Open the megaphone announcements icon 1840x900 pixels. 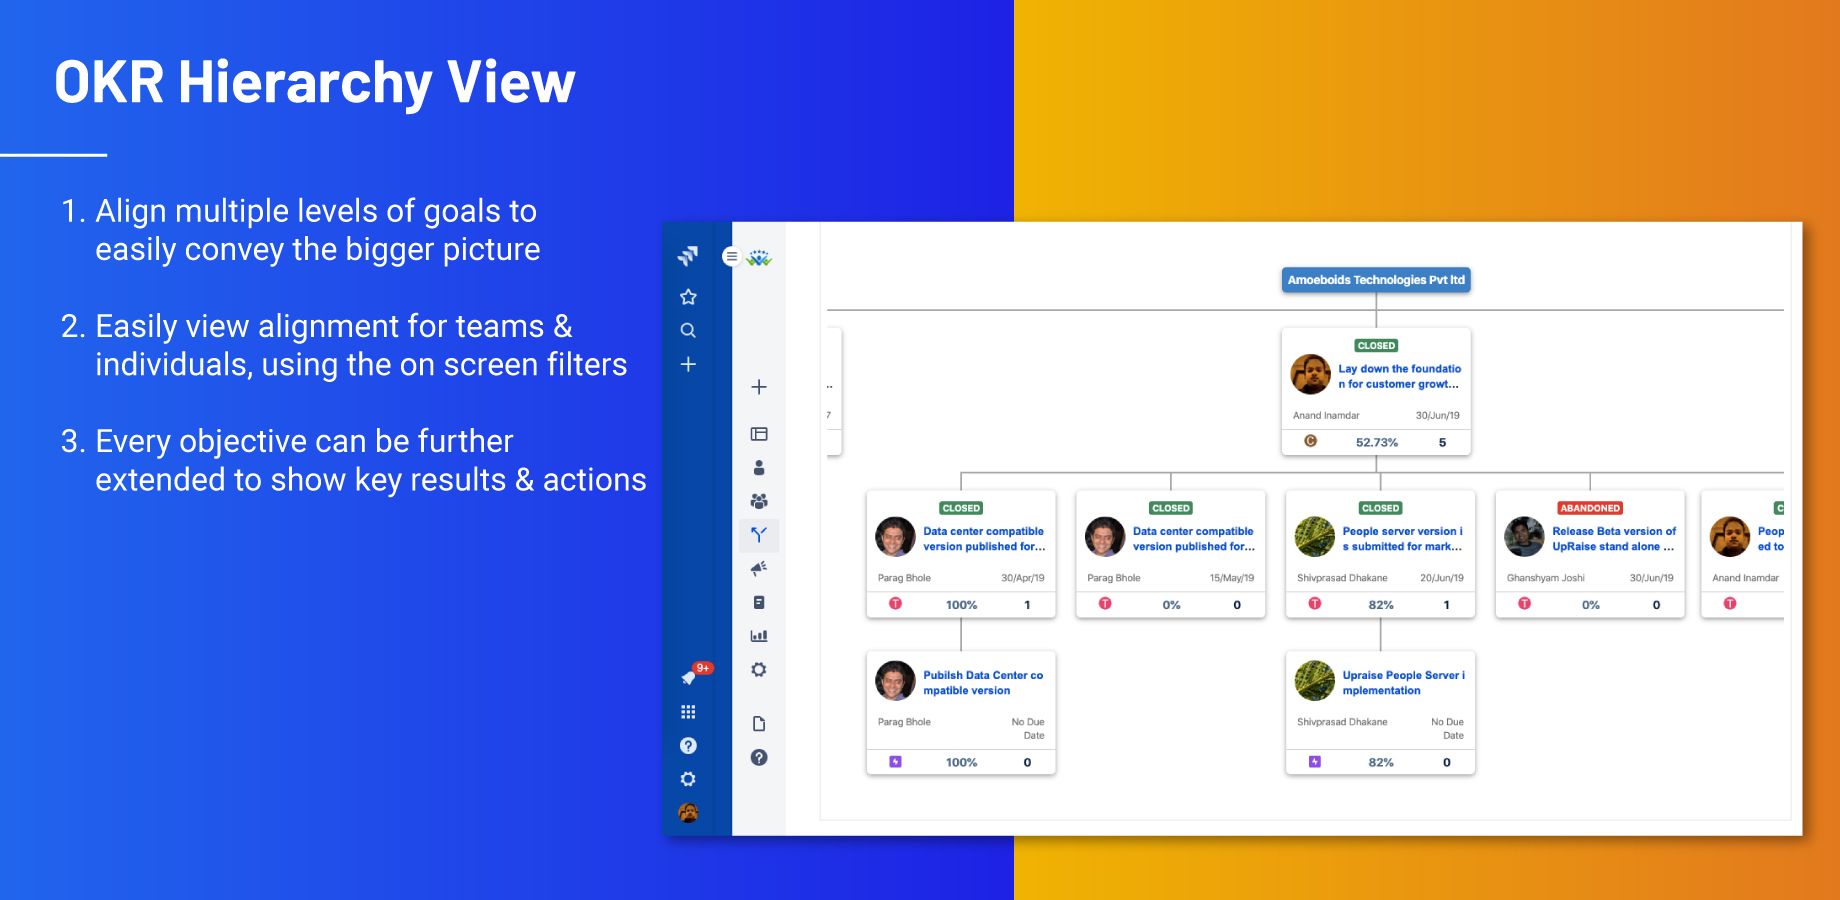759,568
